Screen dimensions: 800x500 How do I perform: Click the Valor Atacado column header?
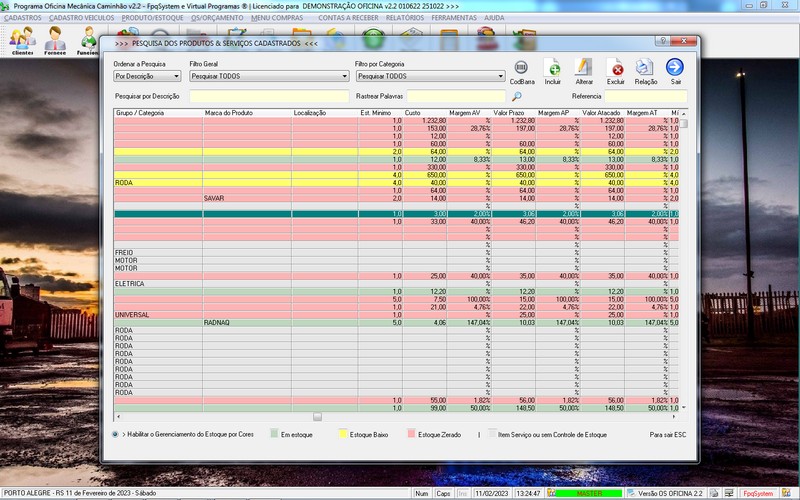[603, 113]
